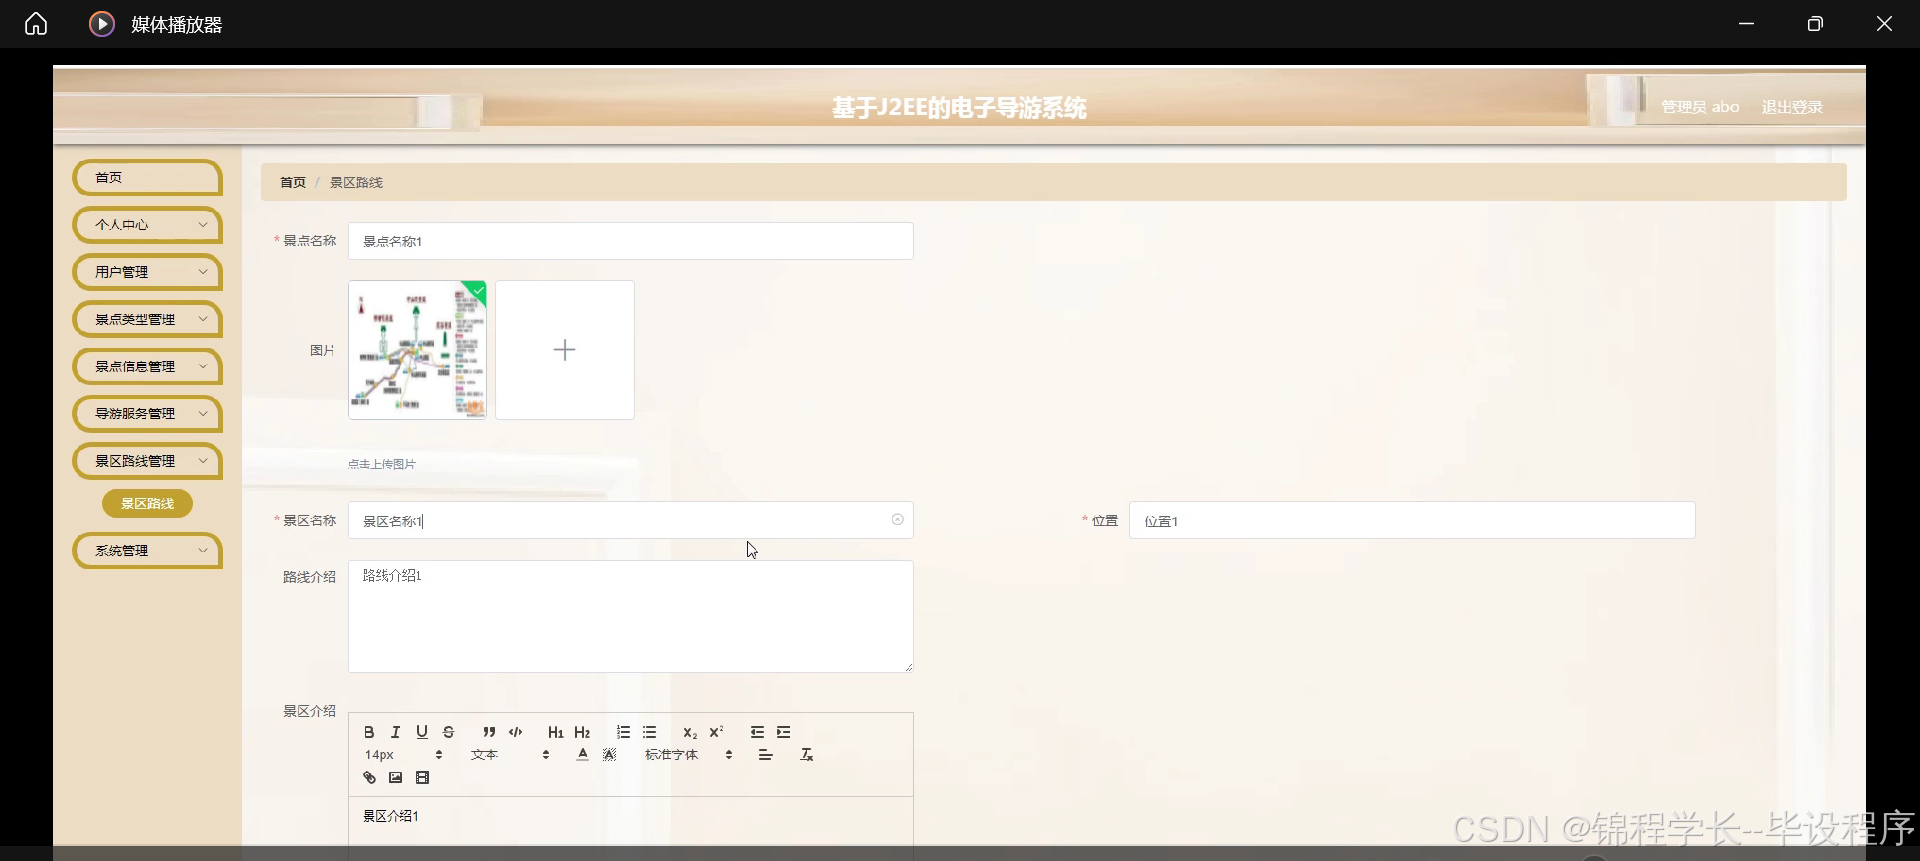Screen dimensions: 1920x861
Task: Apply subscript formatting
Action: [x=690, y=732]
